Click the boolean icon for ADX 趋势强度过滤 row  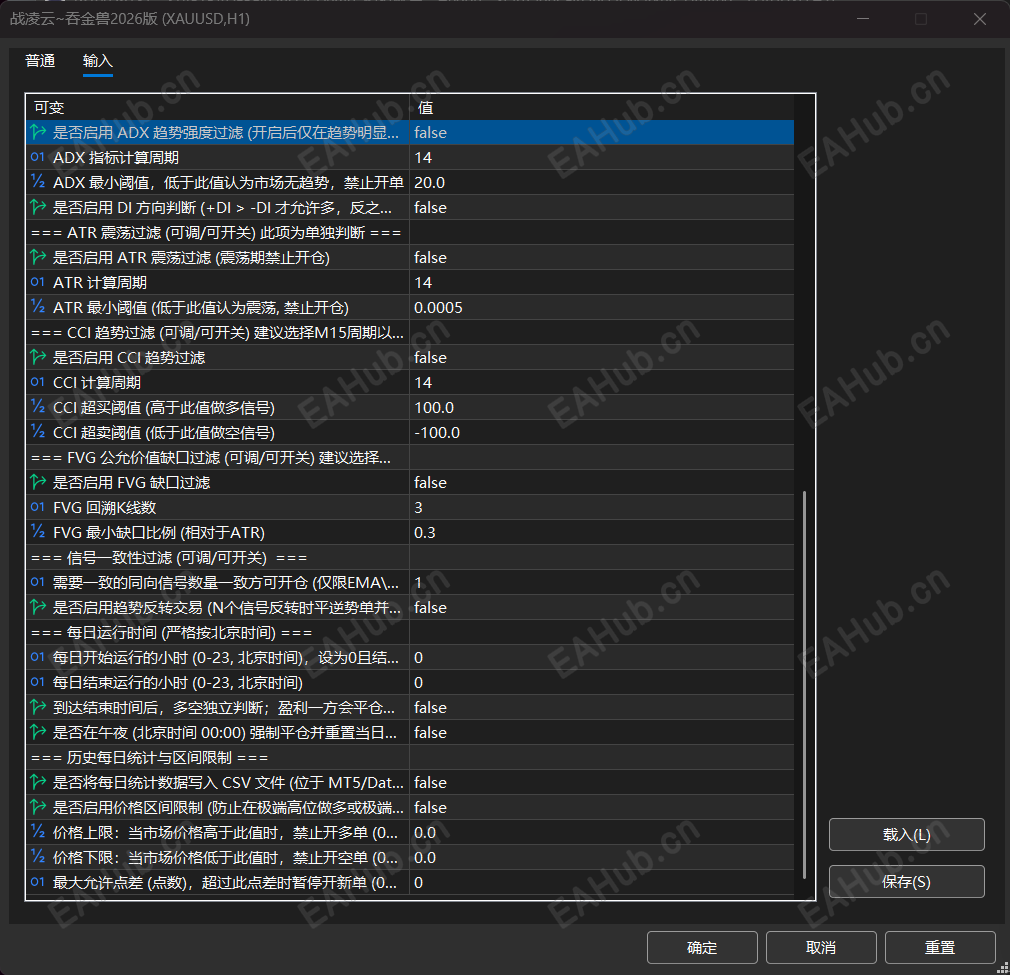point(38,133)
